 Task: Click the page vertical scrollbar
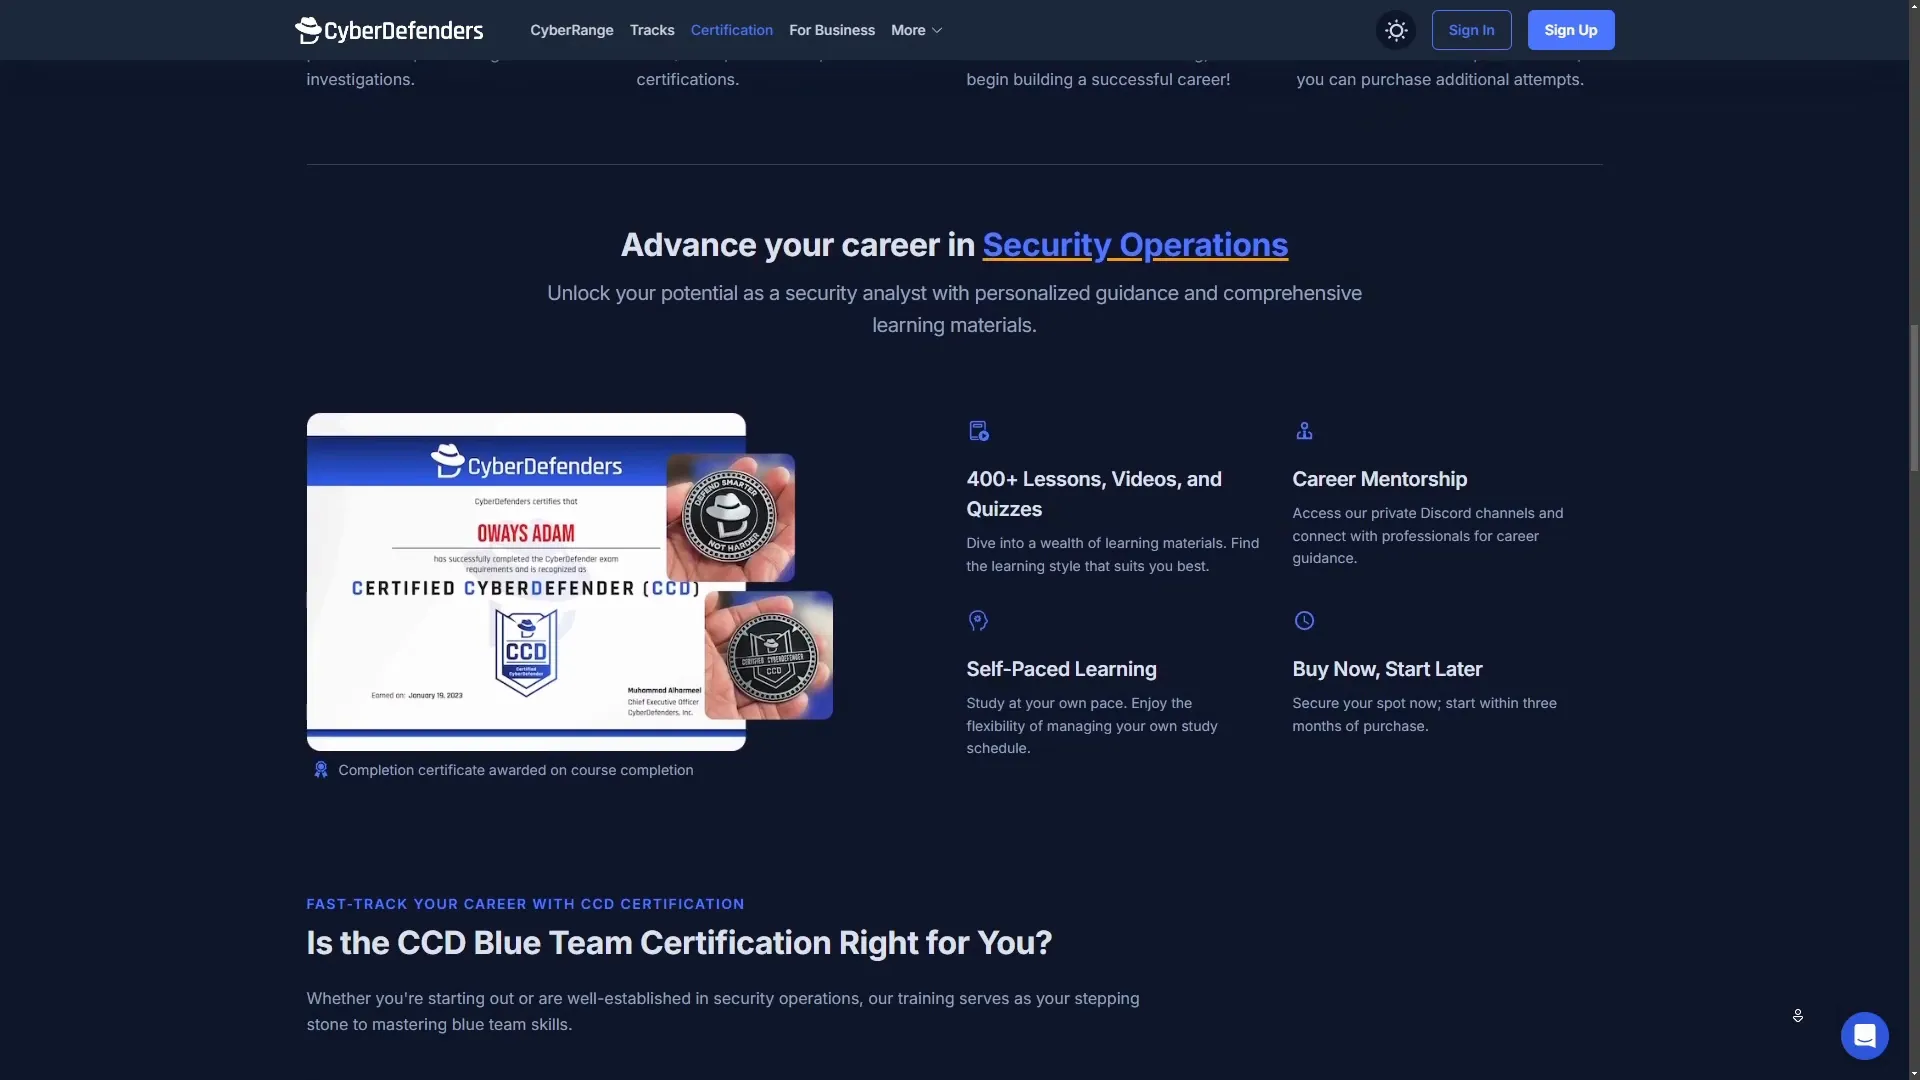[x=1913, y=400]
